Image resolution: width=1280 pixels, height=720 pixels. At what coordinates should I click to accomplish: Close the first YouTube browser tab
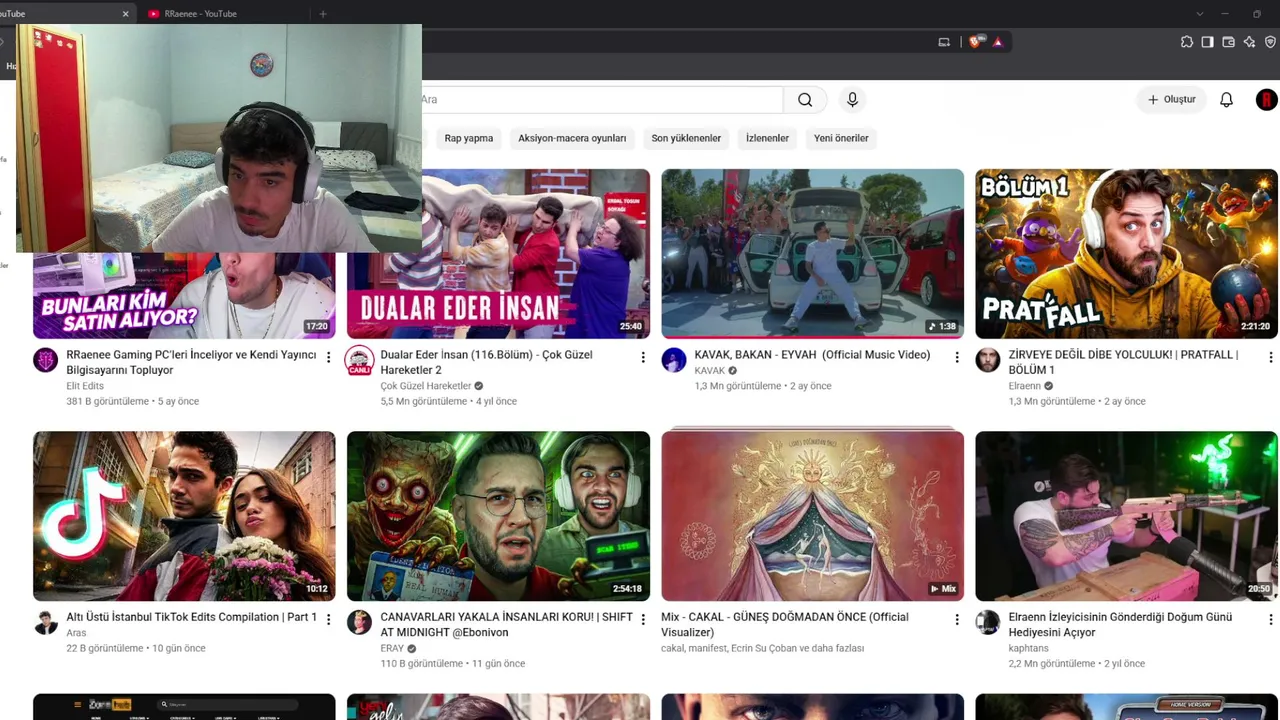click(x=125, y=14)
